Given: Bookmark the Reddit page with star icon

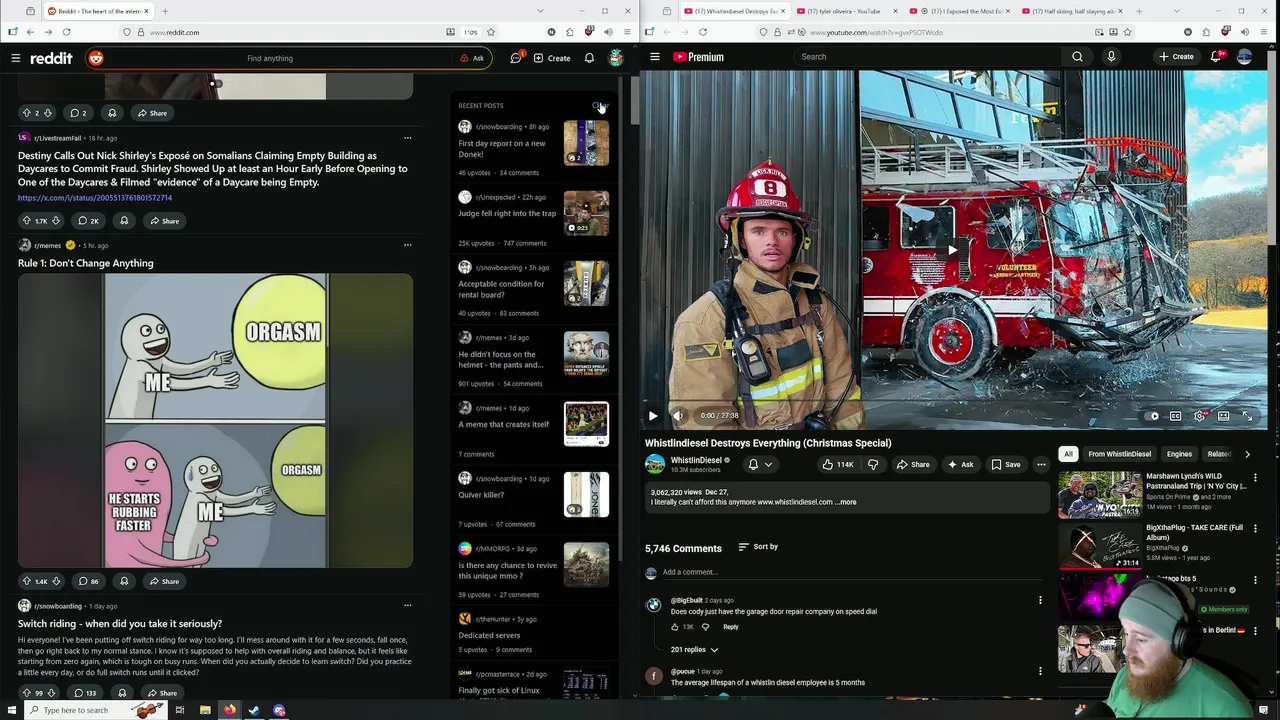Looking at the screenshot, I should (490, 32).
